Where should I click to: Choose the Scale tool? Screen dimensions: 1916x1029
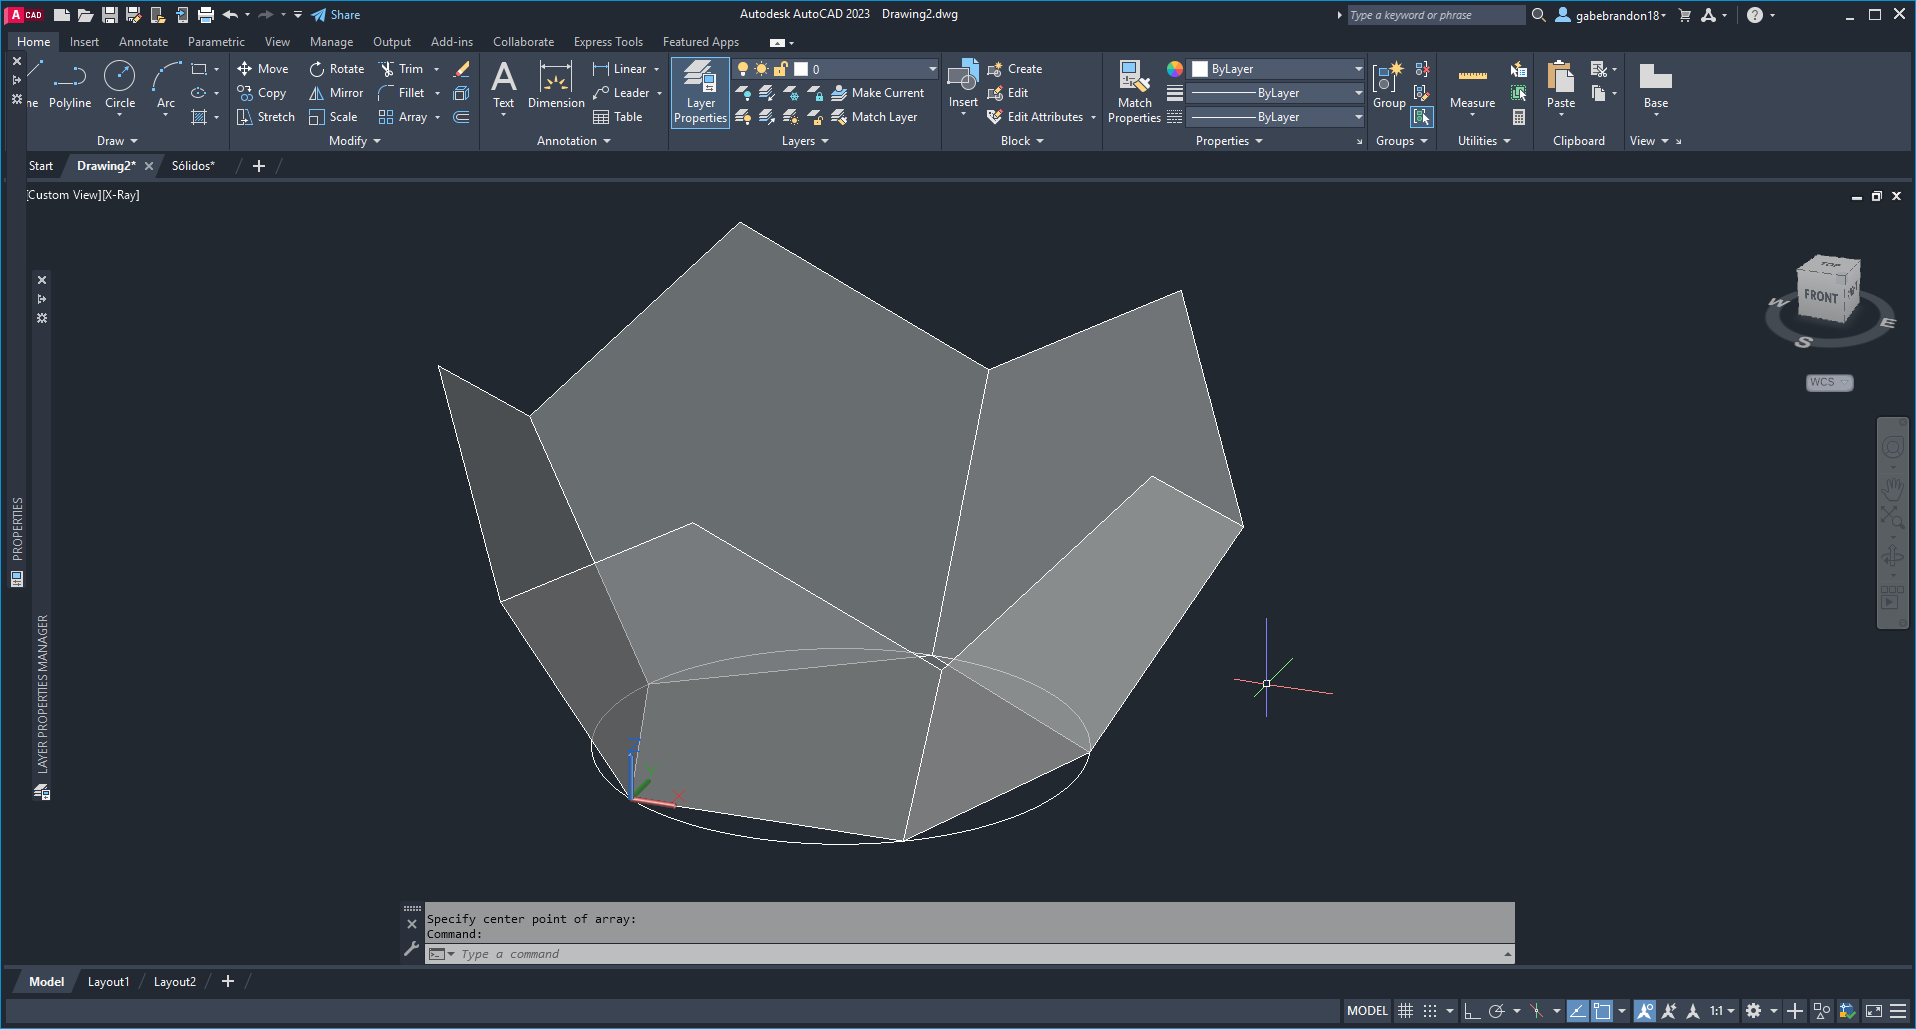(333, 117)
